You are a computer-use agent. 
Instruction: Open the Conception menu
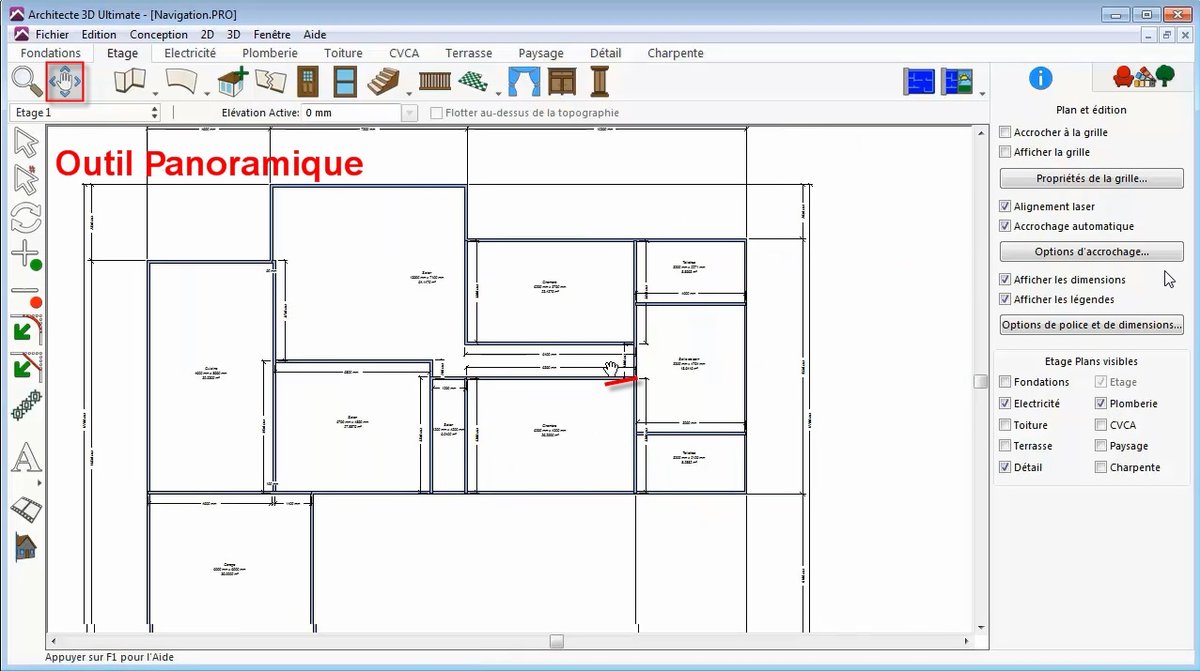click(x=159, y=34)
